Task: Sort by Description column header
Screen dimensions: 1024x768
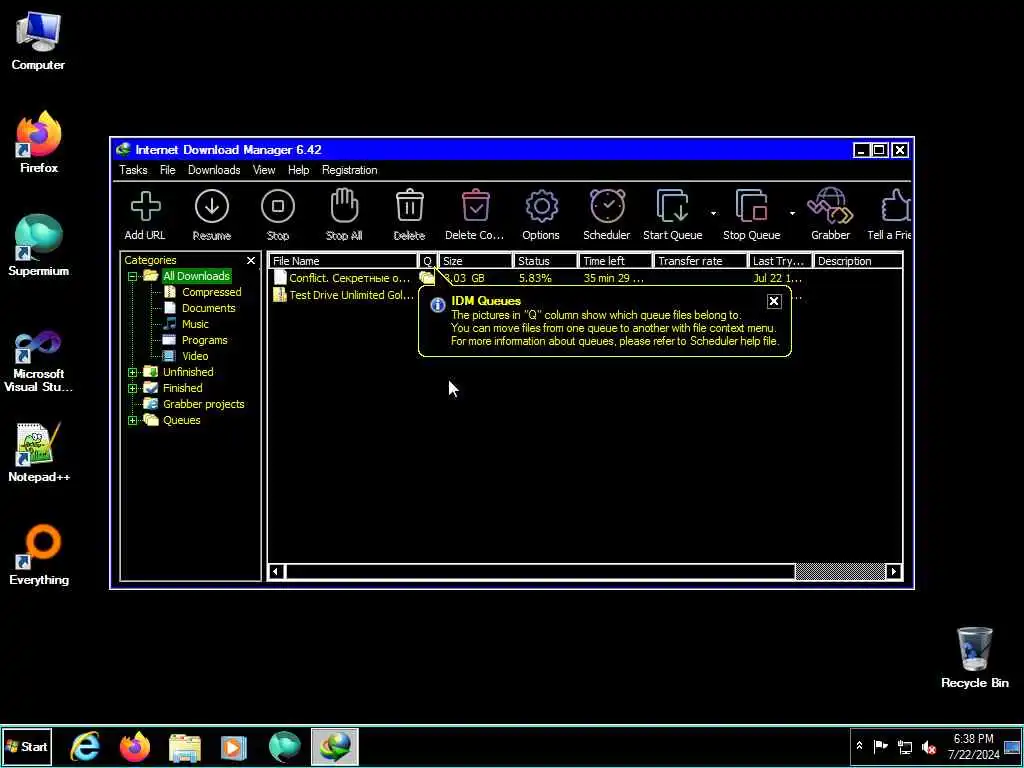Action: pos(858,261)
